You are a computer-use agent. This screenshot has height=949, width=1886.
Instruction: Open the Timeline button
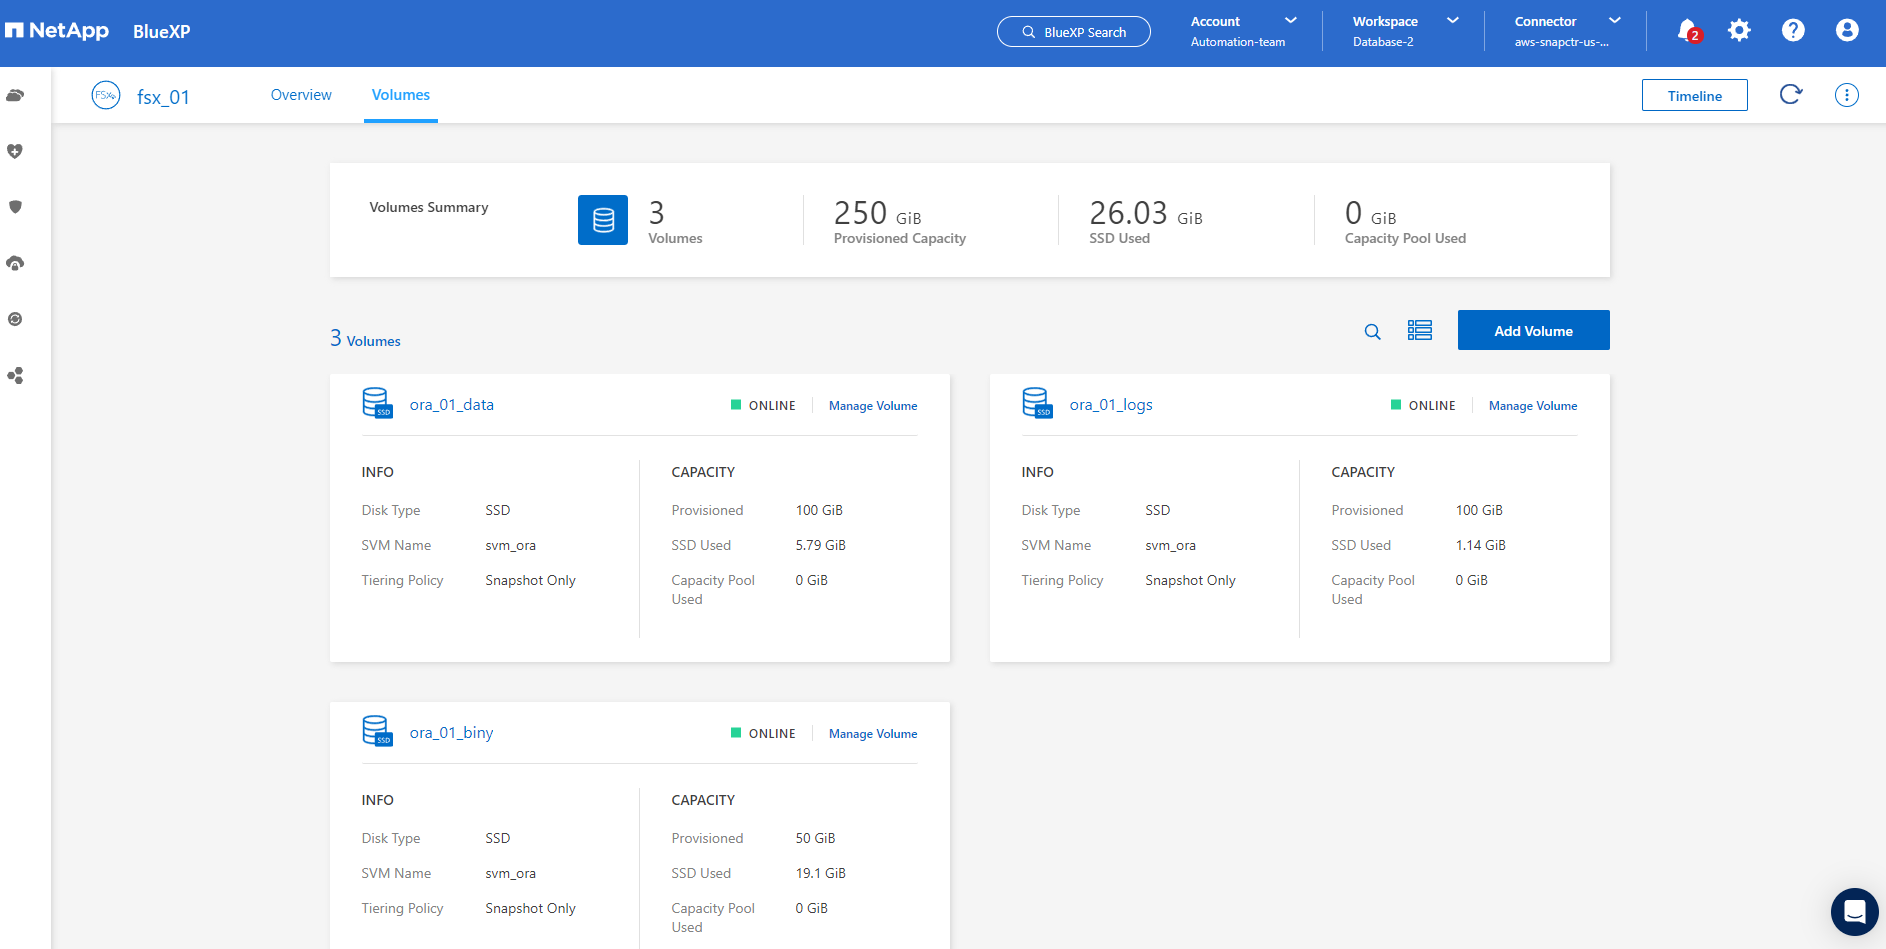click(x=1694, y=96)
